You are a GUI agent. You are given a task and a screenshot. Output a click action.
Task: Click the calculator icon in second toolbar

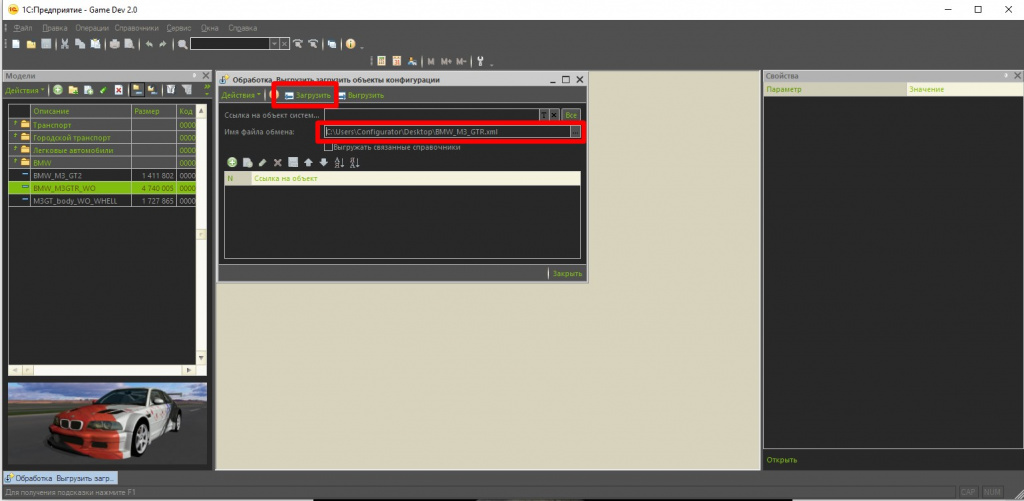(381, 61)
